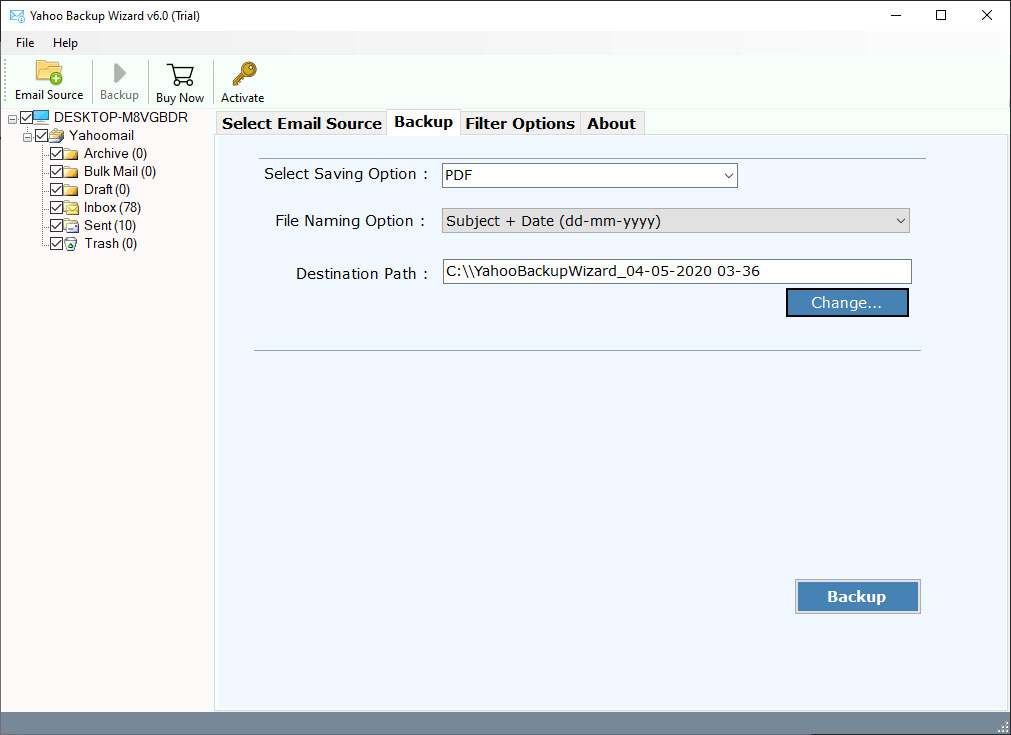Viewport: 1011px width, 735px height.
Task: Click the Yahoomail folder icon
Action: (x=57, y=135)
